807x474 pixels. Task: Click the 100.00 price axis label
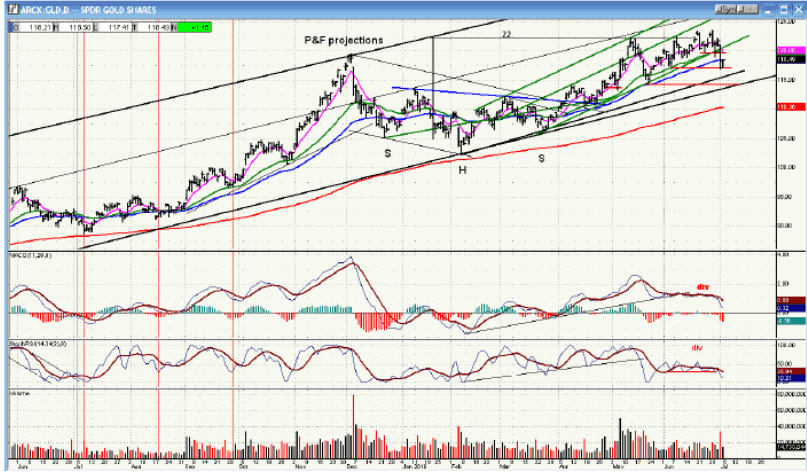click(785, 167)
